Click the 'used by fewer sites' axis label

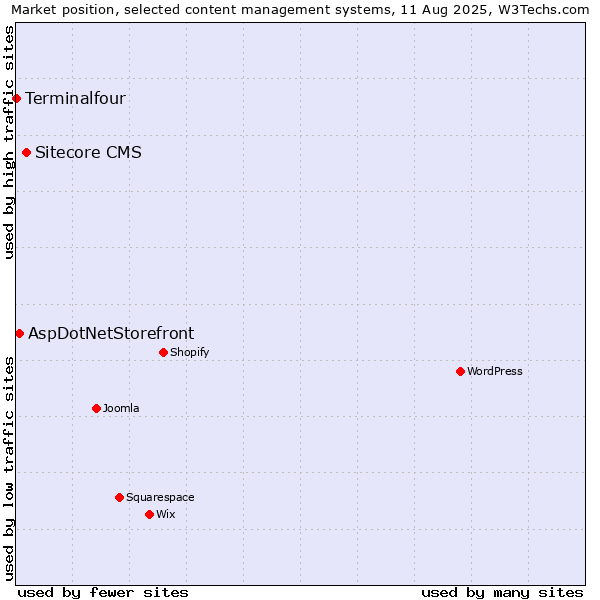[103, 593]
